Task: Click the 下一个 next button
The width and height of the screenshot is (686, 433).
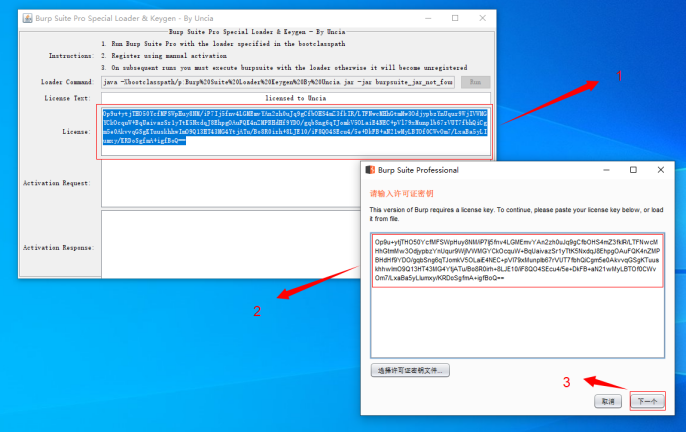Action: click(x=648, y=401)
